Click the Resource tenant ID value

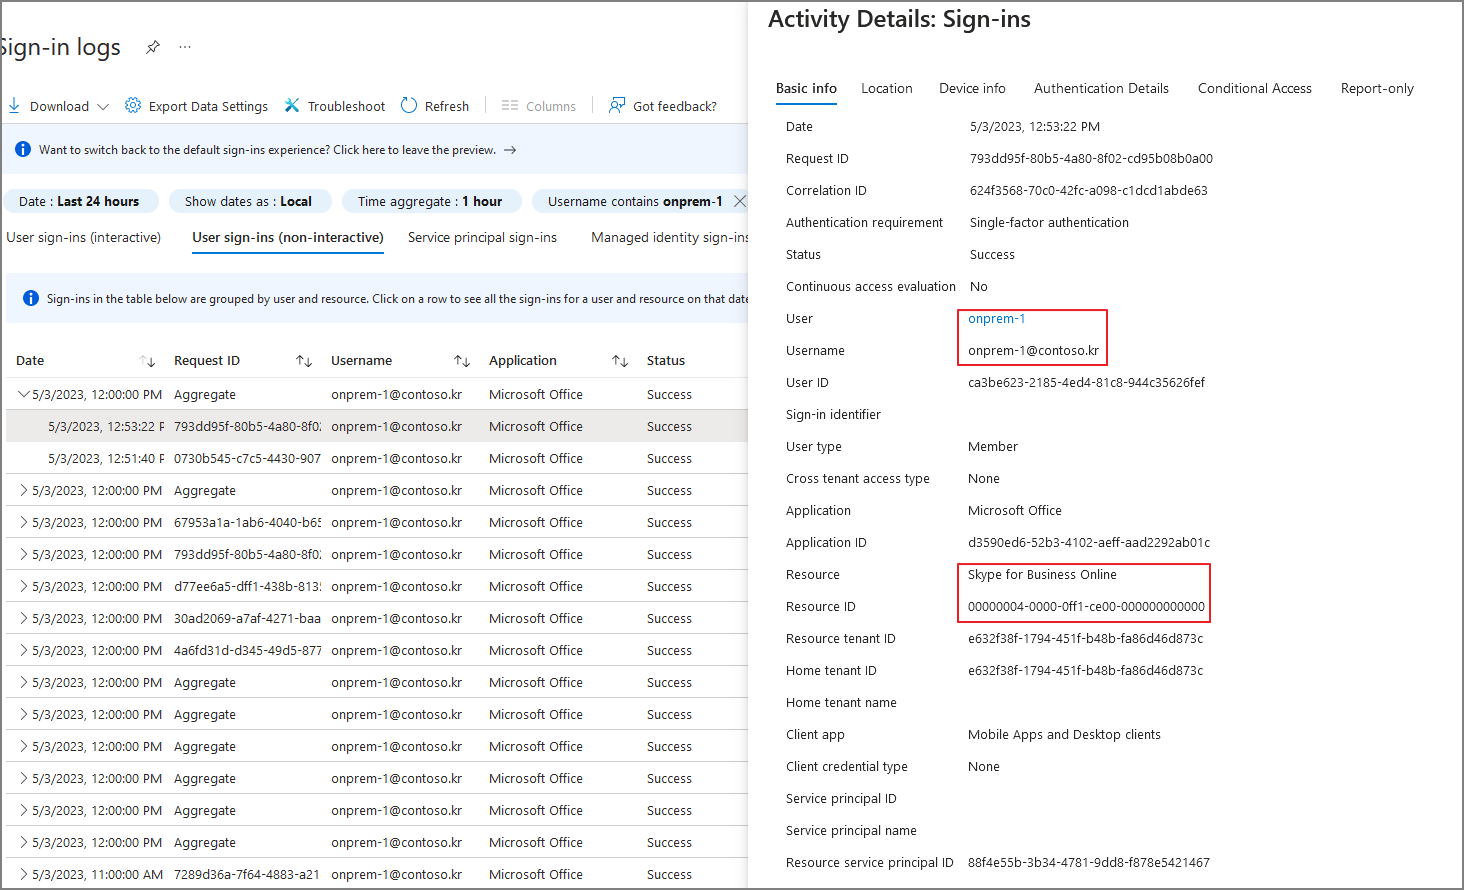pyautogui.click(x=1085, y=639)
